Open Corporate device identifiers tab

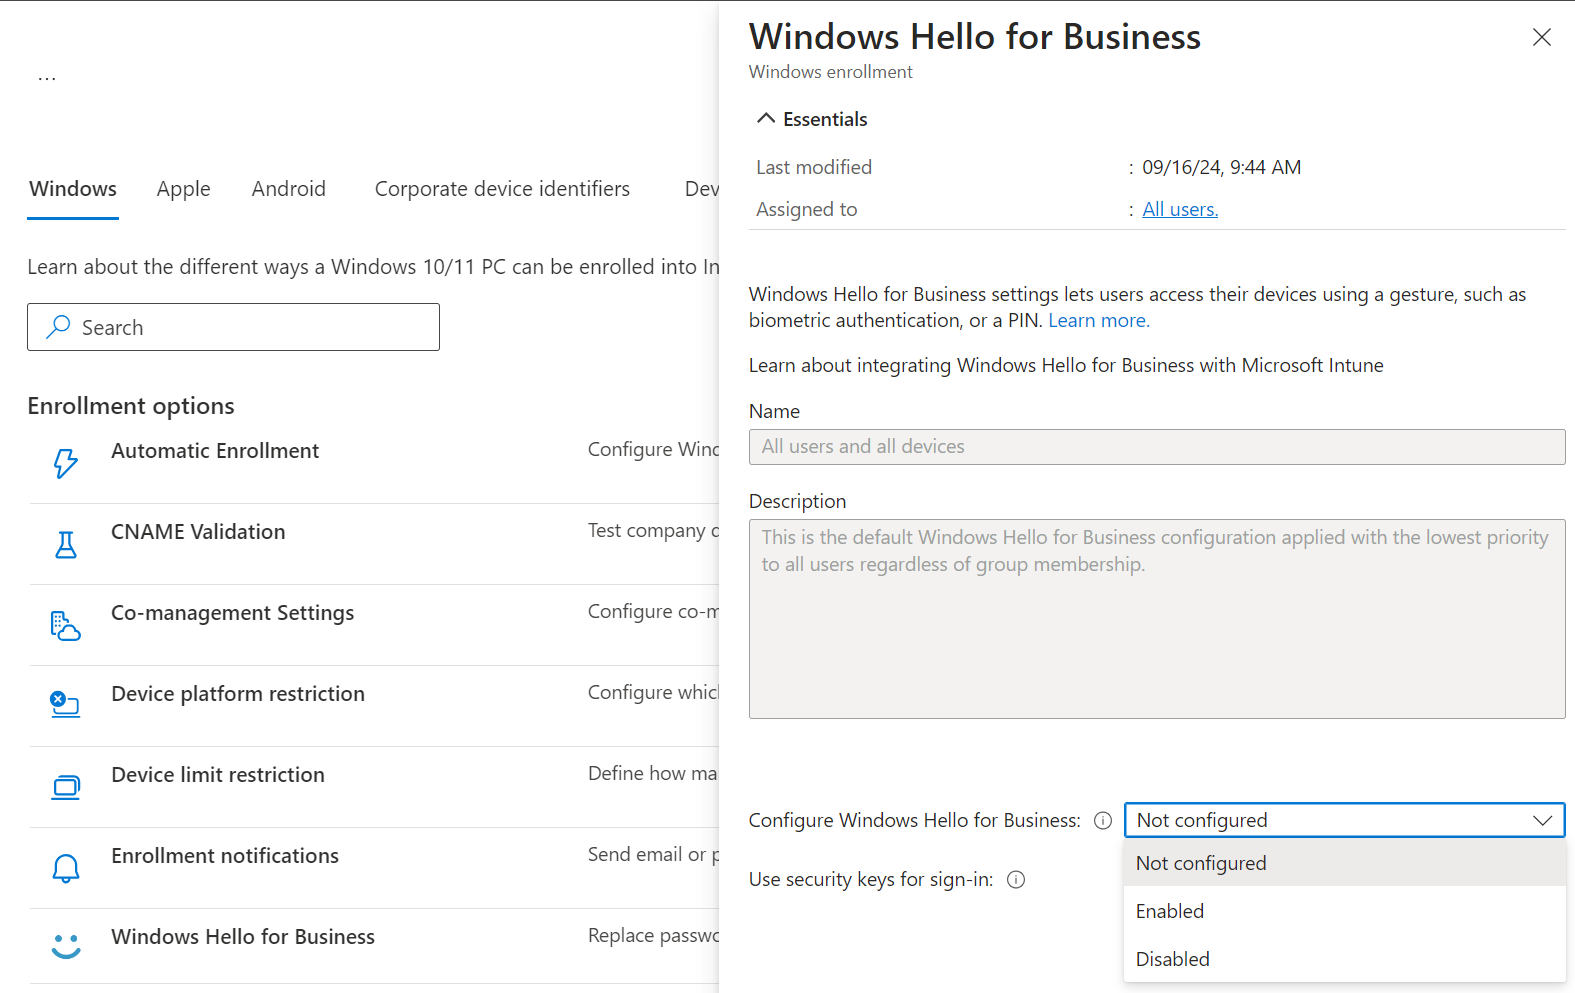click(502, 189)
